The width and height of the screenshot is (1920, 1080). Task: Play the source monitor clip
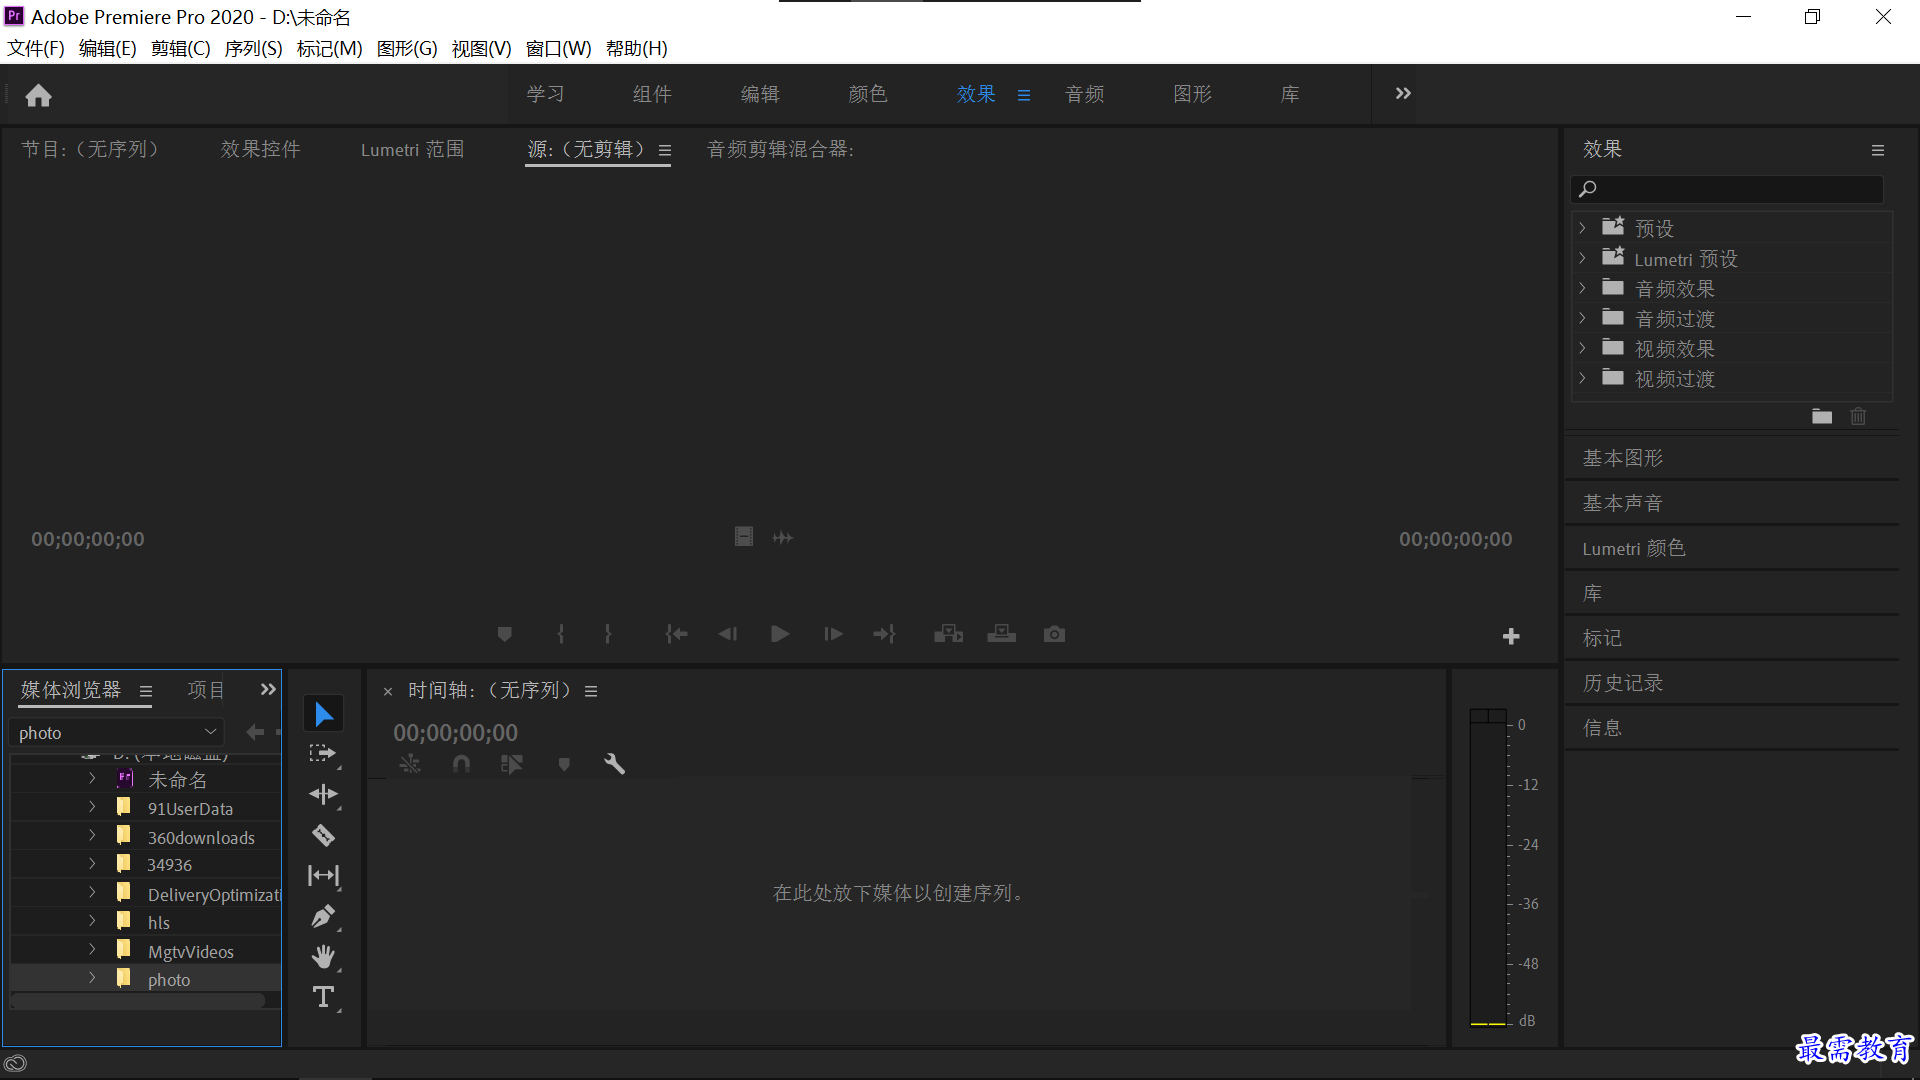pos(780,634)
